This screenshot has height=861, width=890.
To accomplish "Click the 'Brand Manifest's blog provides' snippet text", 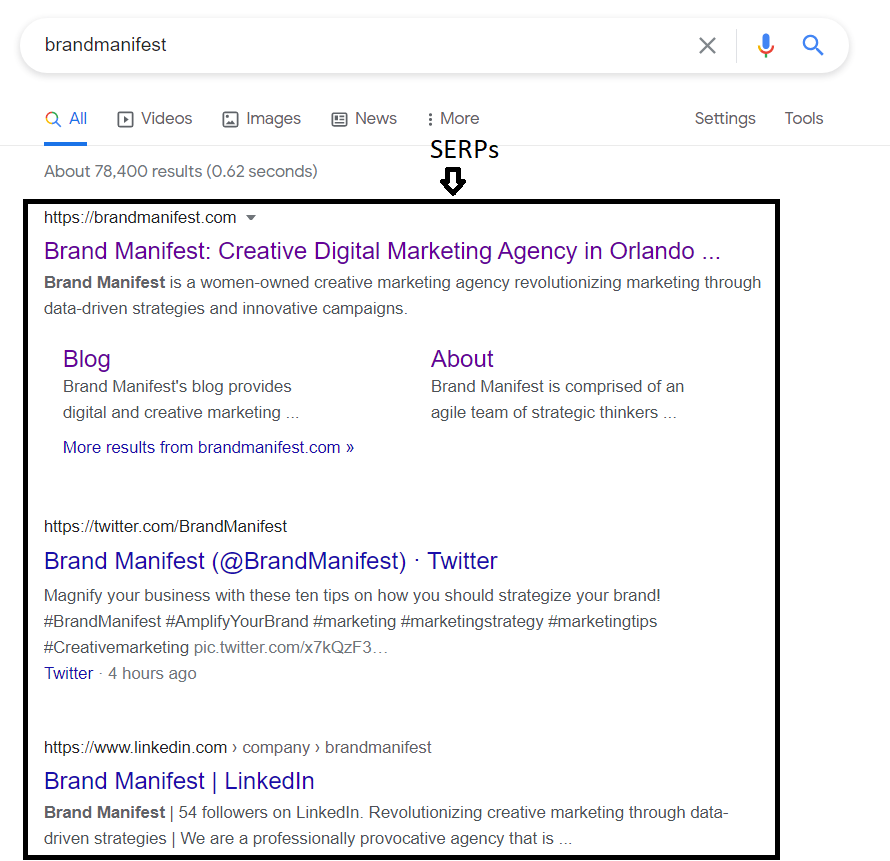I will click(177, 386).
